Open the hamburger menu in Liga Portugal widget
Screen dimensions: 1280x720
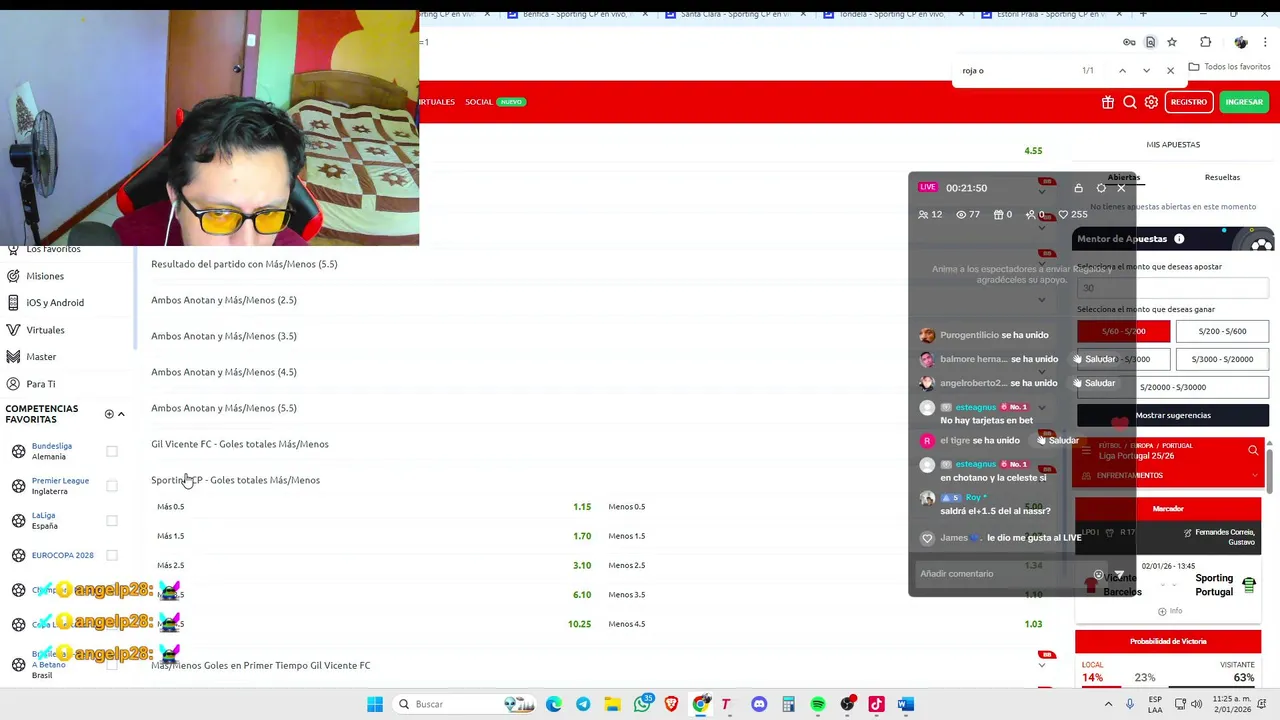pyautogui.click(x=1087, y=451)
